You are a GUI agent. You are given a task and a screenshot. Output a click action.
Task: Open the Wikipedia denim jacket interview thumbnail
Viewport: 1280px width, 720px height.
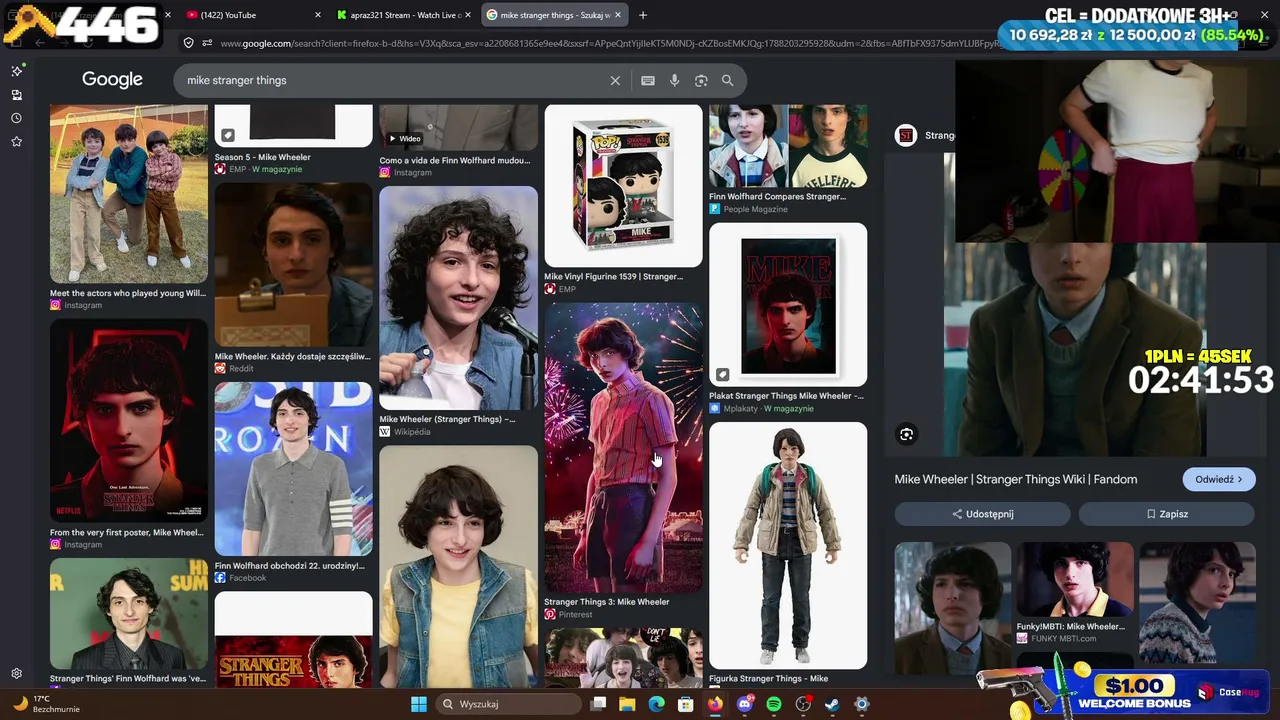click(458, 298)
